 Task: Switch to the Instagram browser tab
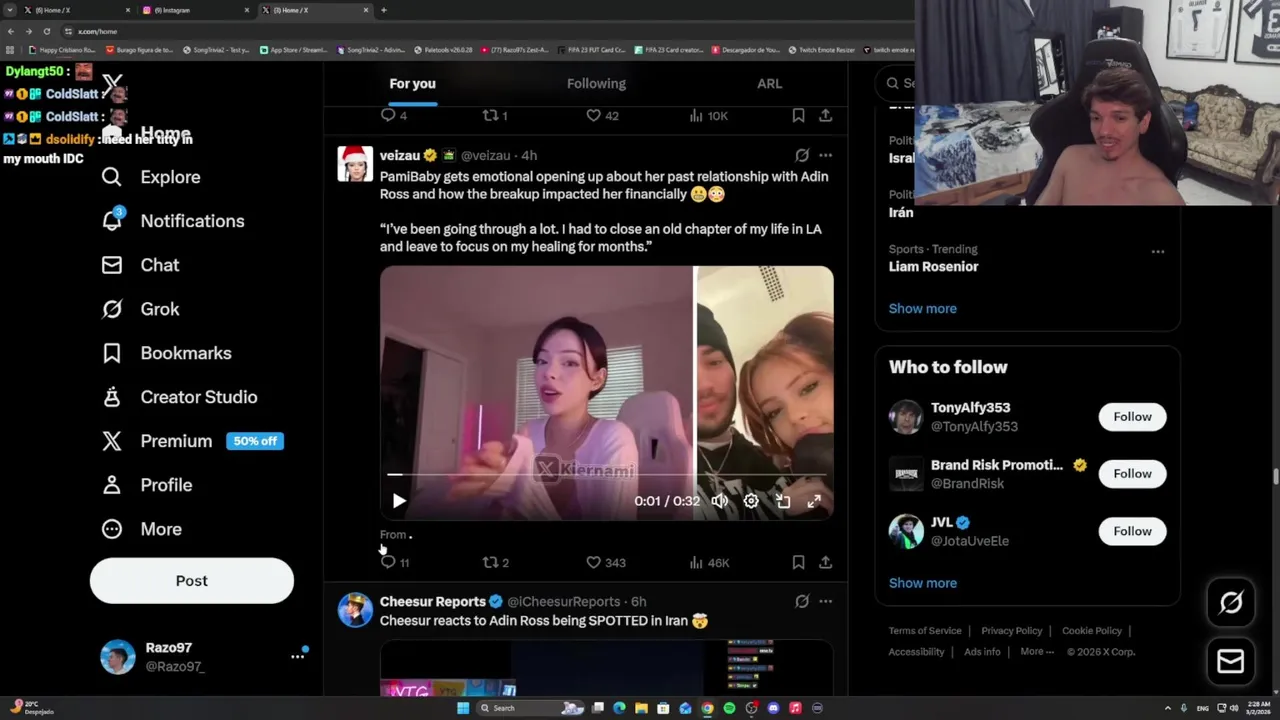(x=197, y=10)
